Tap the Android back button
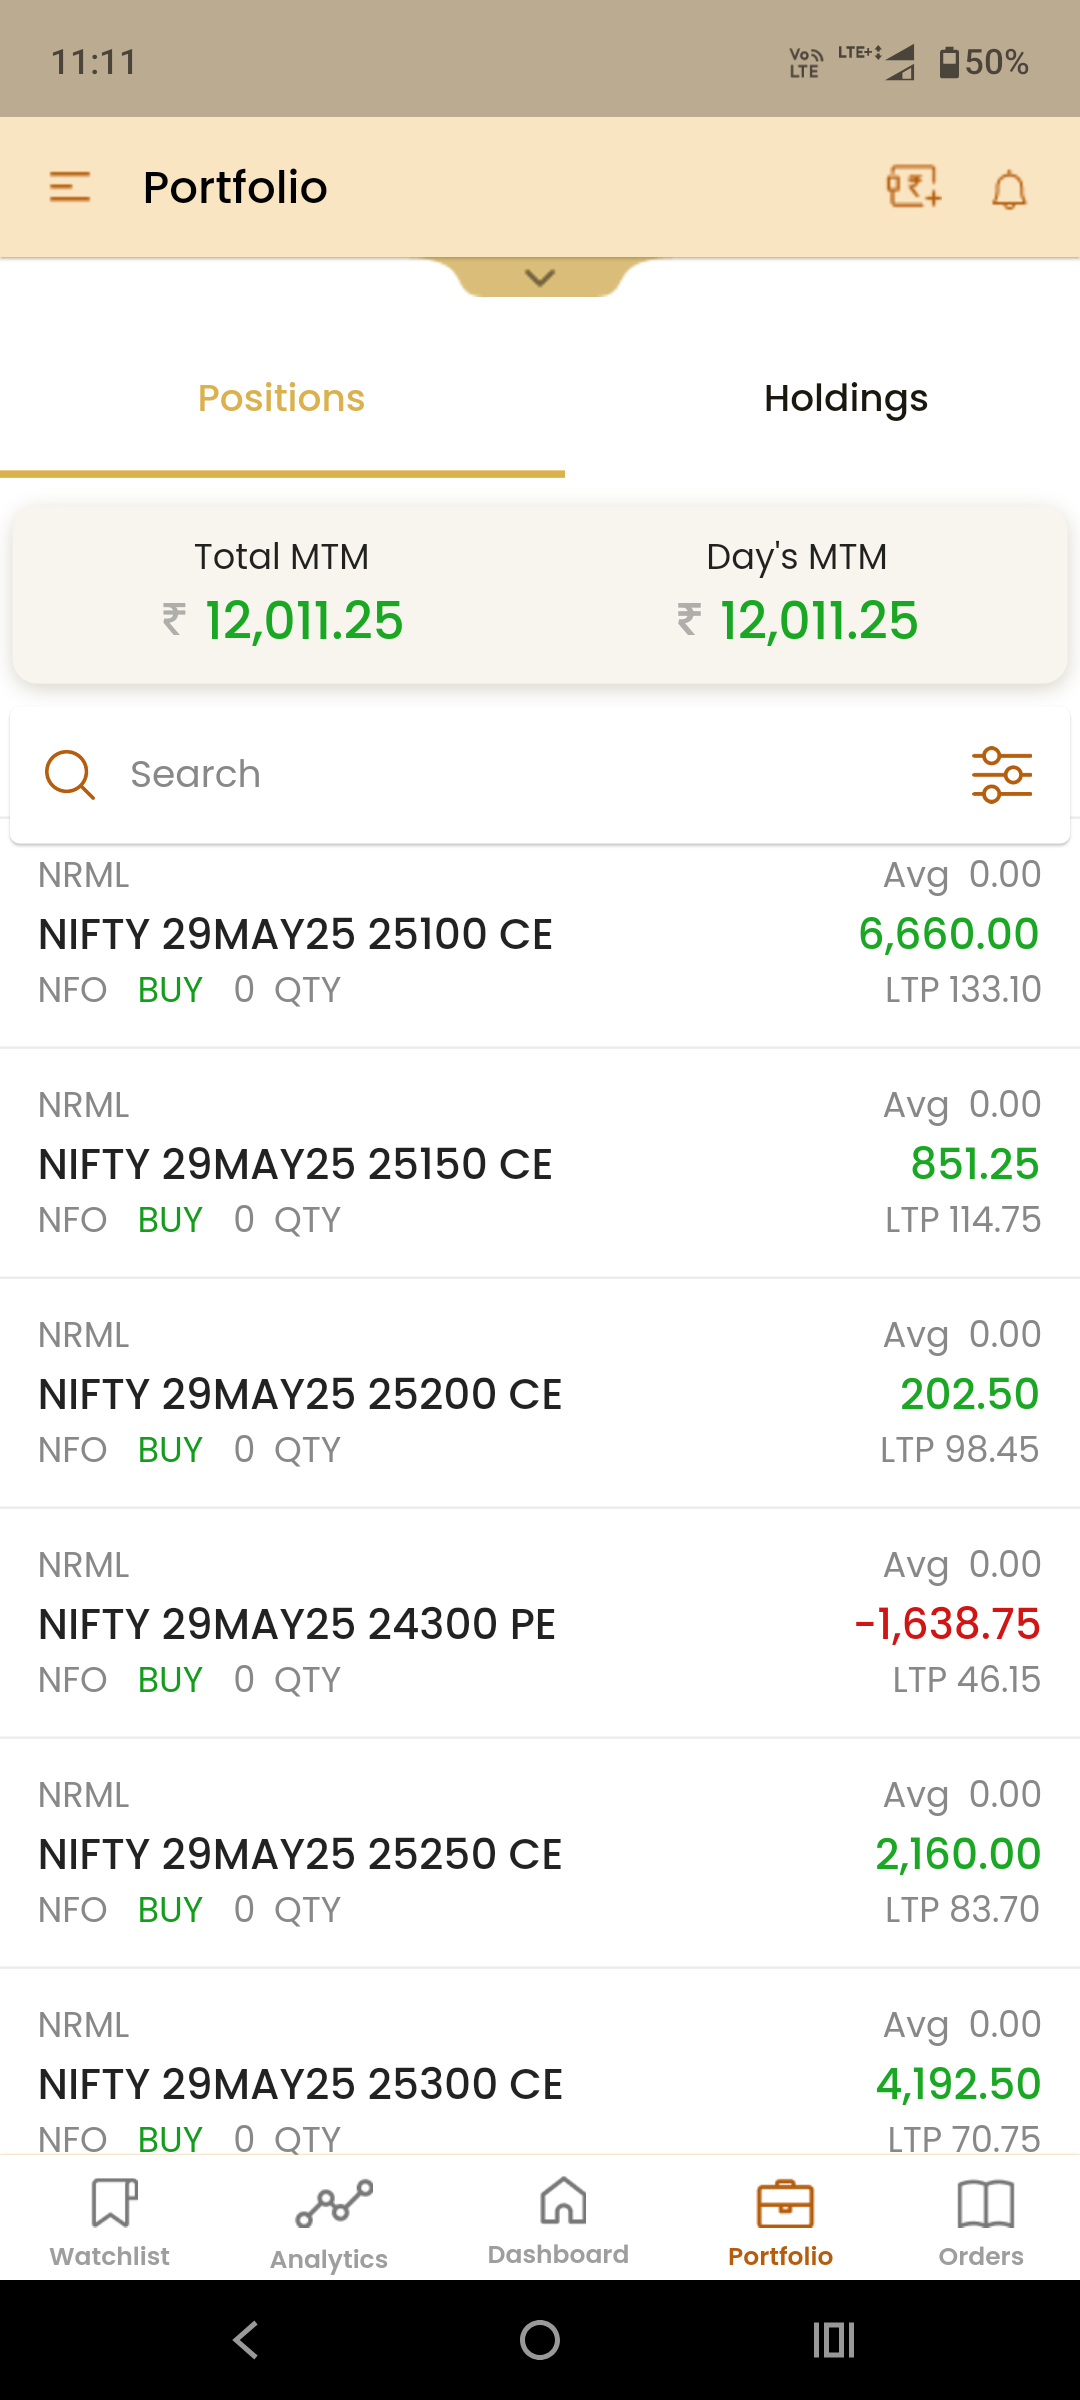 tap(246, 2340)
